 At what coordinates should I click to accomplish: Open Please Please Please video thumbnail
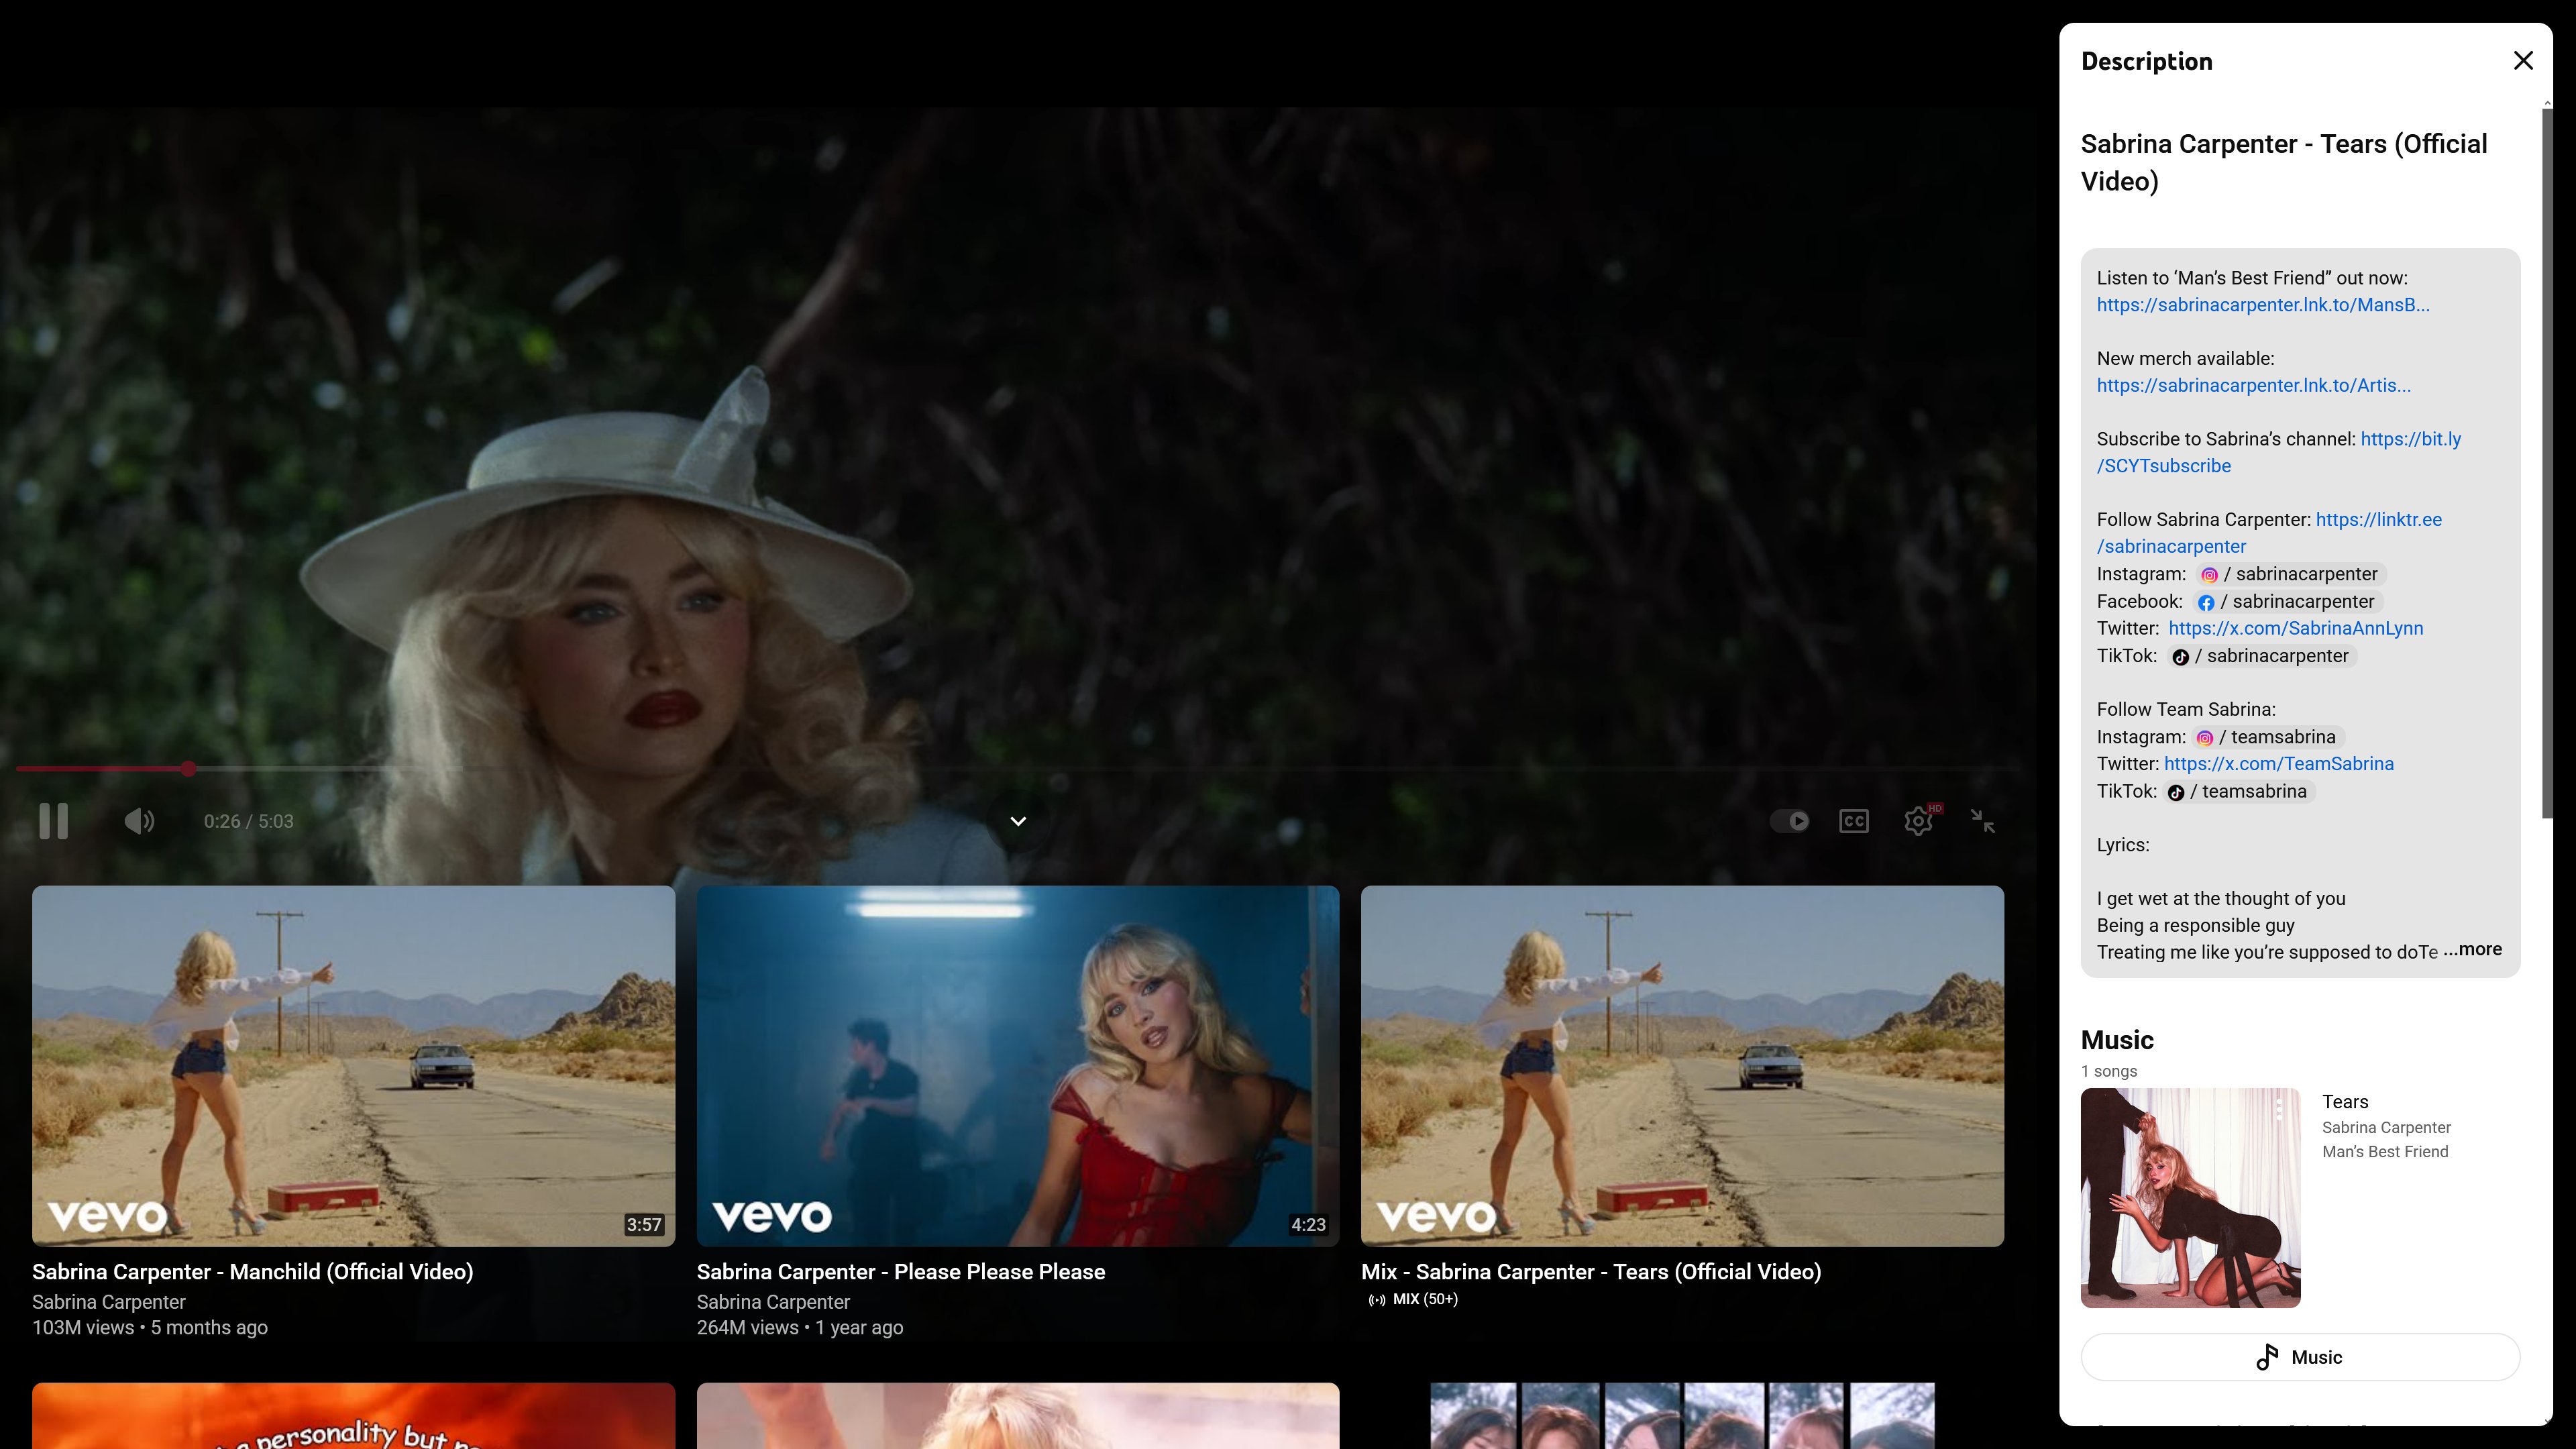[x=1017, y=1065]
